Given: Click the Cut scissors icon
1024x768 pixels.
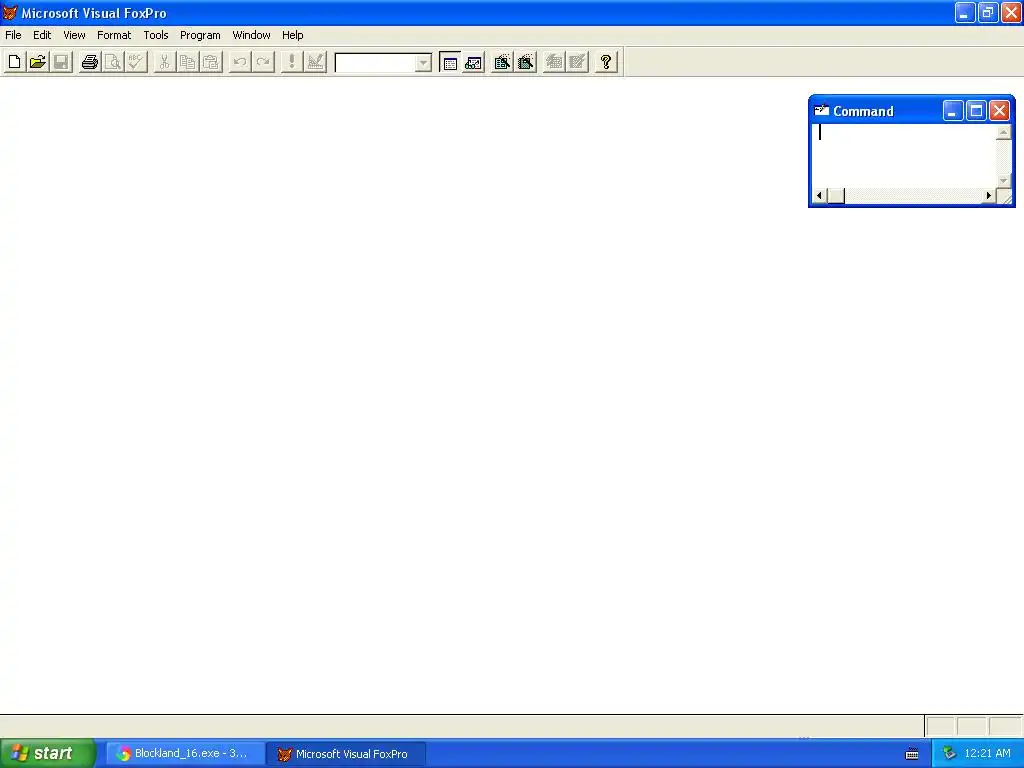Looking at the screenshot, I should point(165,62).
